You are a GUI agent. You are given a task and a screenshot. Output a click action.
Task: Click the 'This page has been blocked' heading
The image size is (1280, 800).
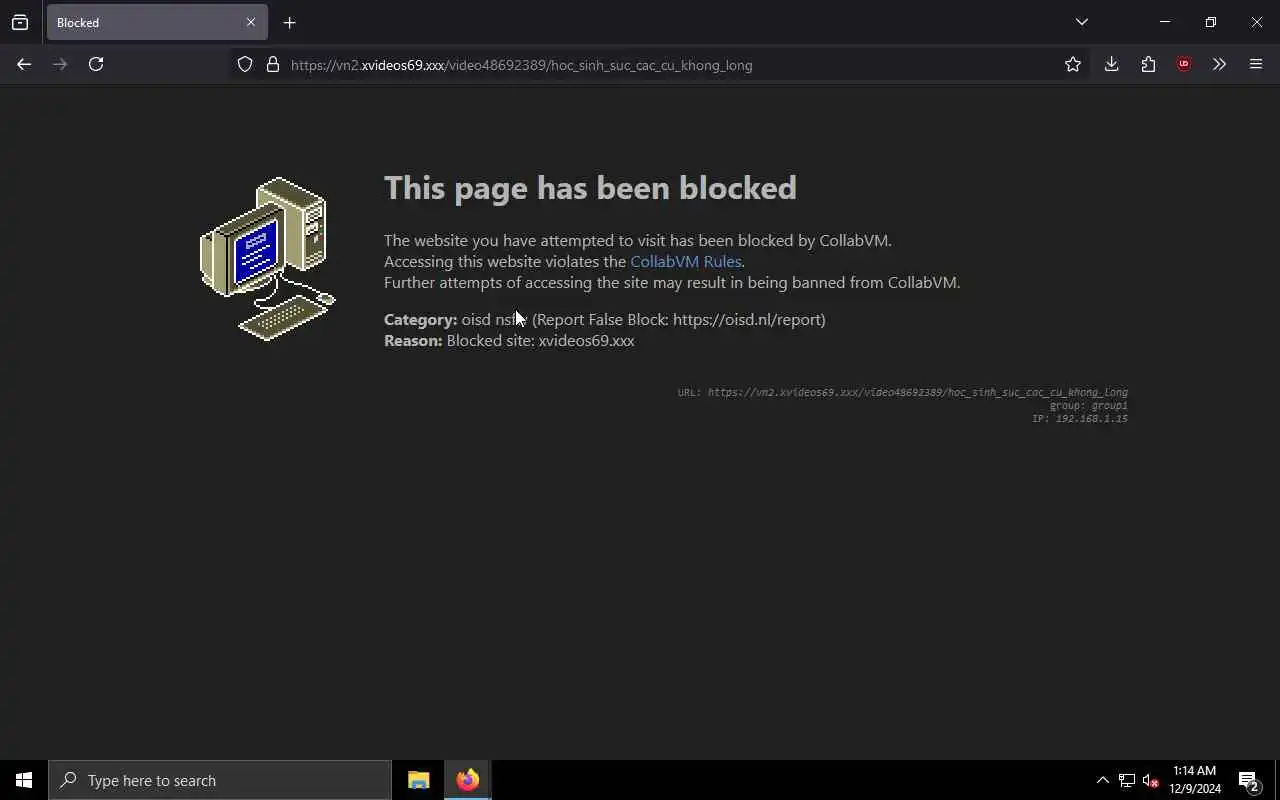coord(590,188)
